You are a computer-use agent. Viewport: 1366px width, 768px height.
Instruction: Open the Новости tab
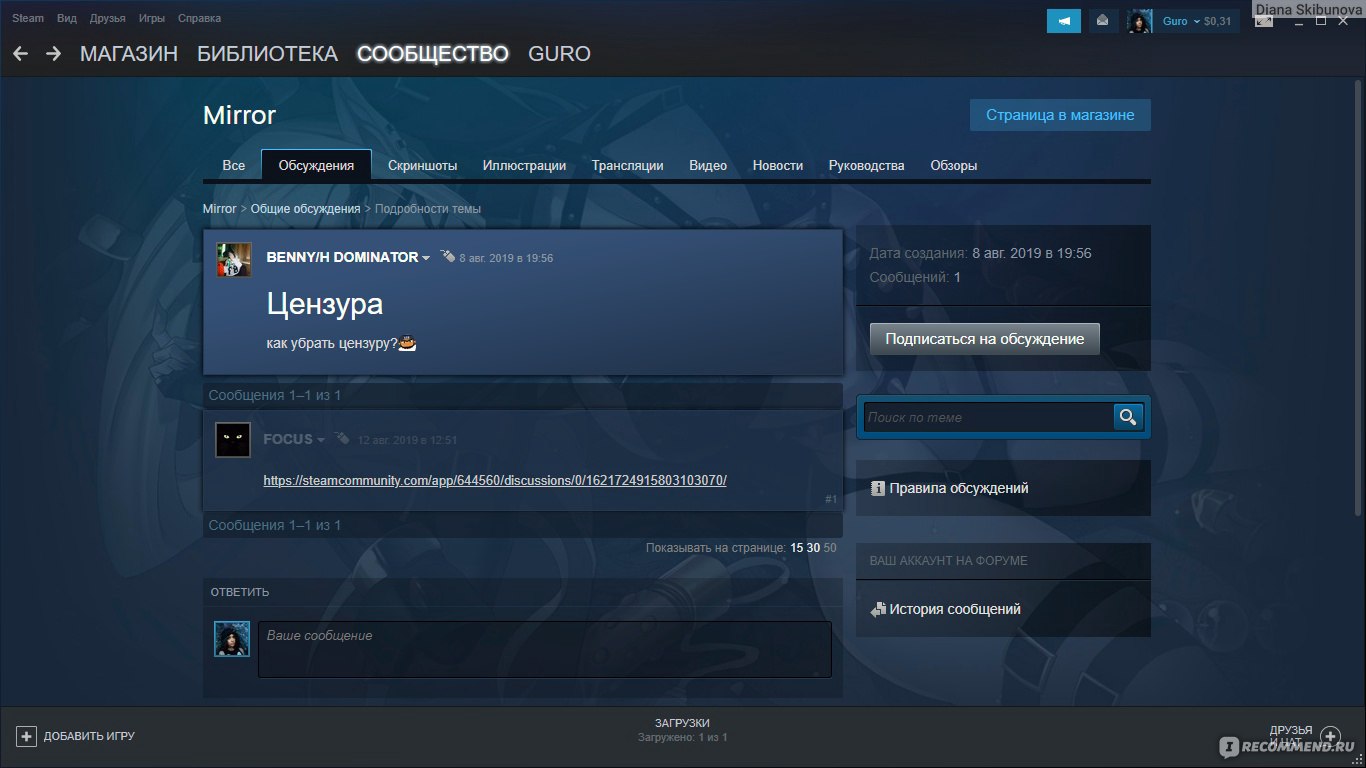tap(778, 165)
